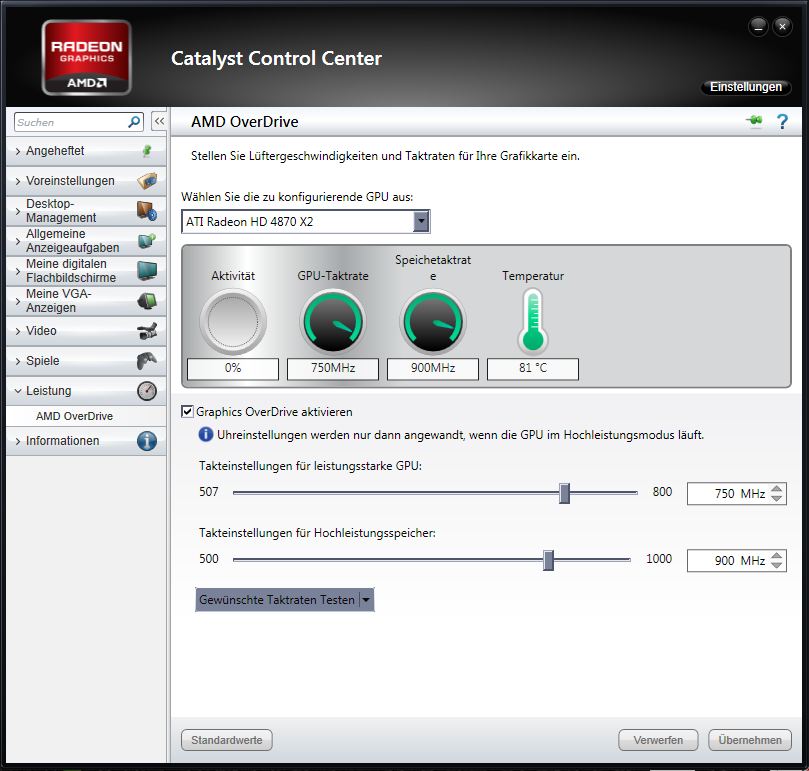Image resolution: width=809 pixels, height=771 pixels.
Task: Open the GPU selection dropdown
Action: [x=421, y=221]
